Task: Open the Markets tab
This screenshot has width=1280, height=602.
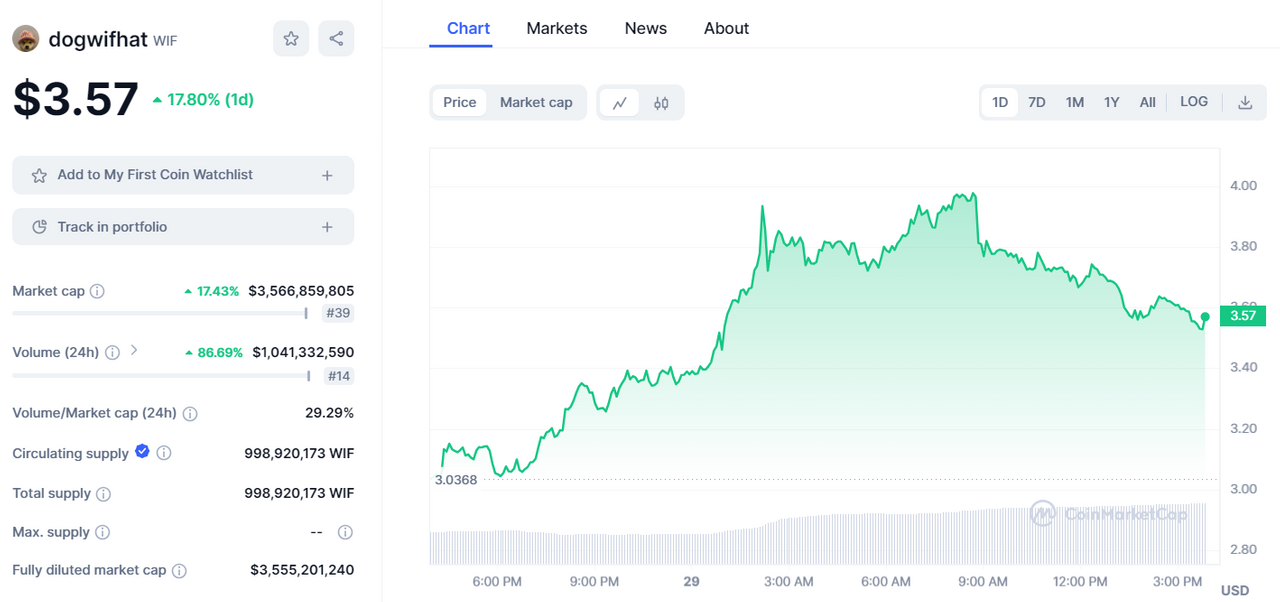Action: [557, 28]
